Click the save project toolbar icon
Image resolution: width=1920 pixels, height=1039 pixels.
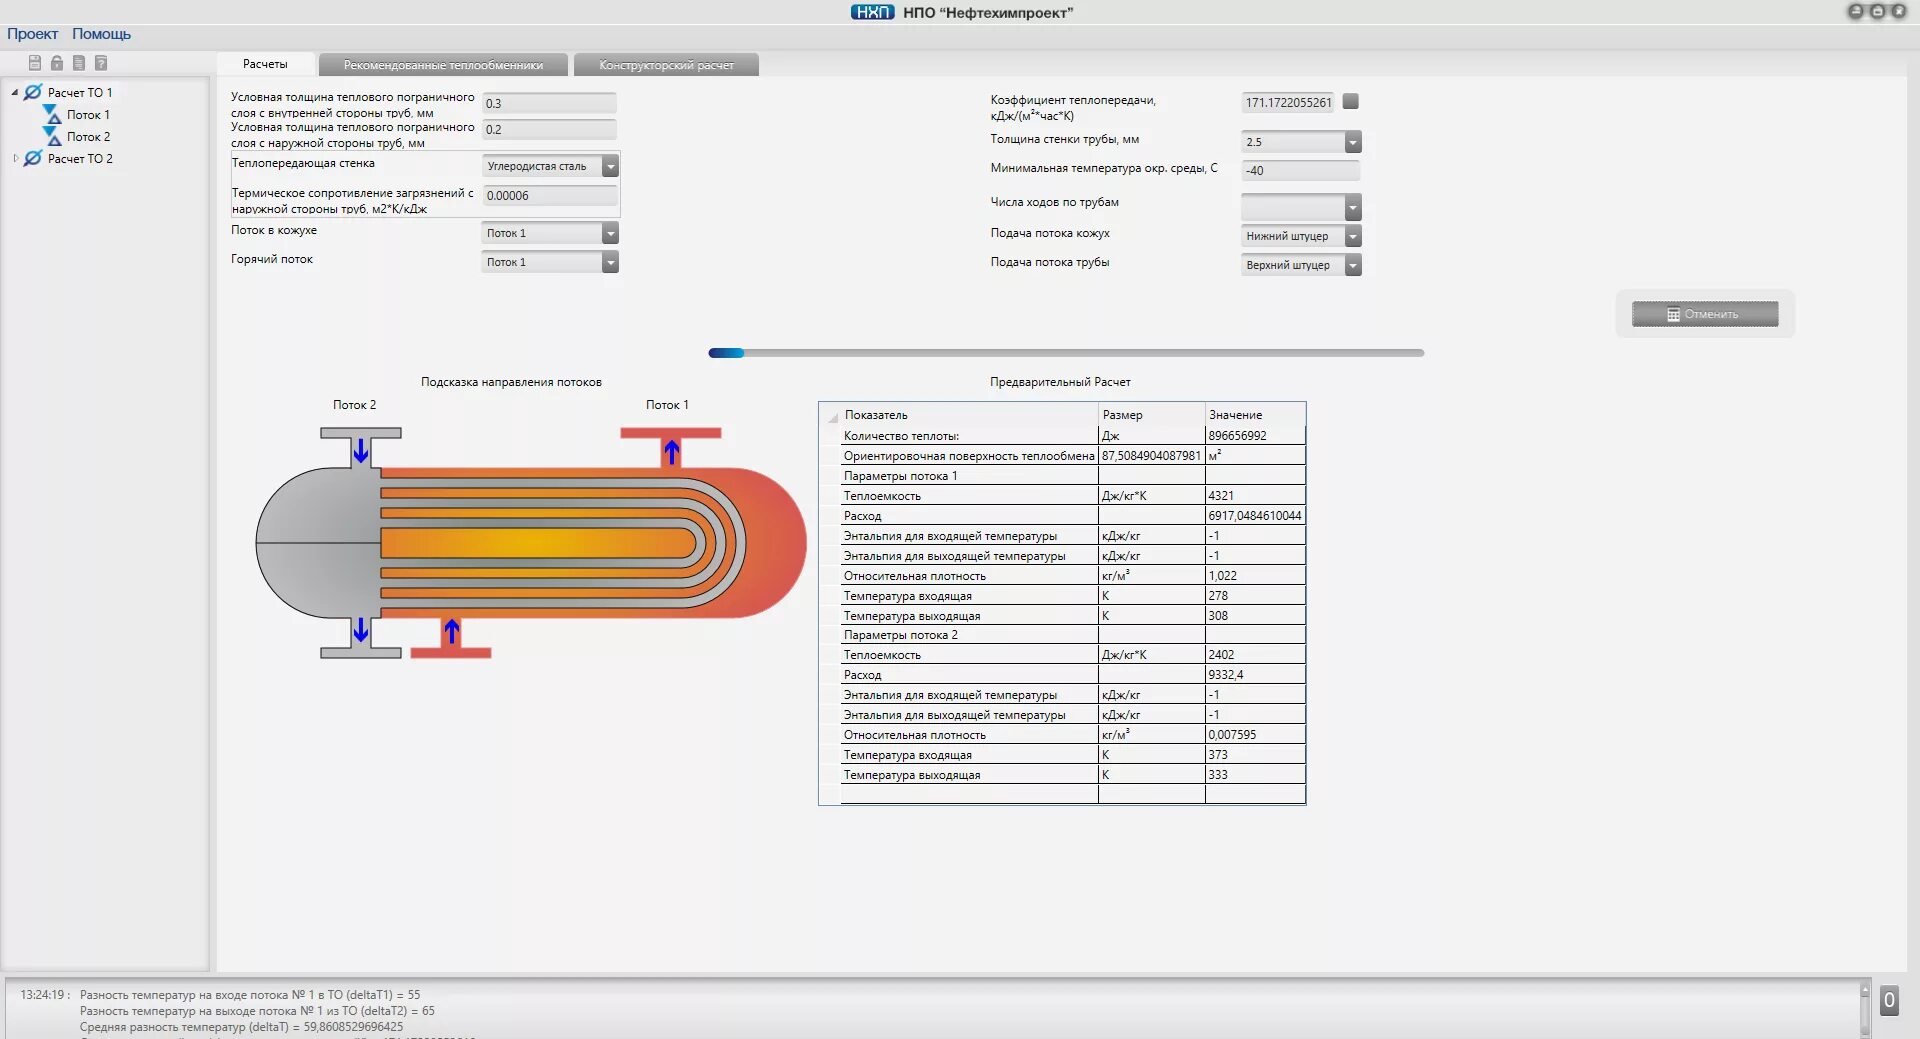point(35,63)
